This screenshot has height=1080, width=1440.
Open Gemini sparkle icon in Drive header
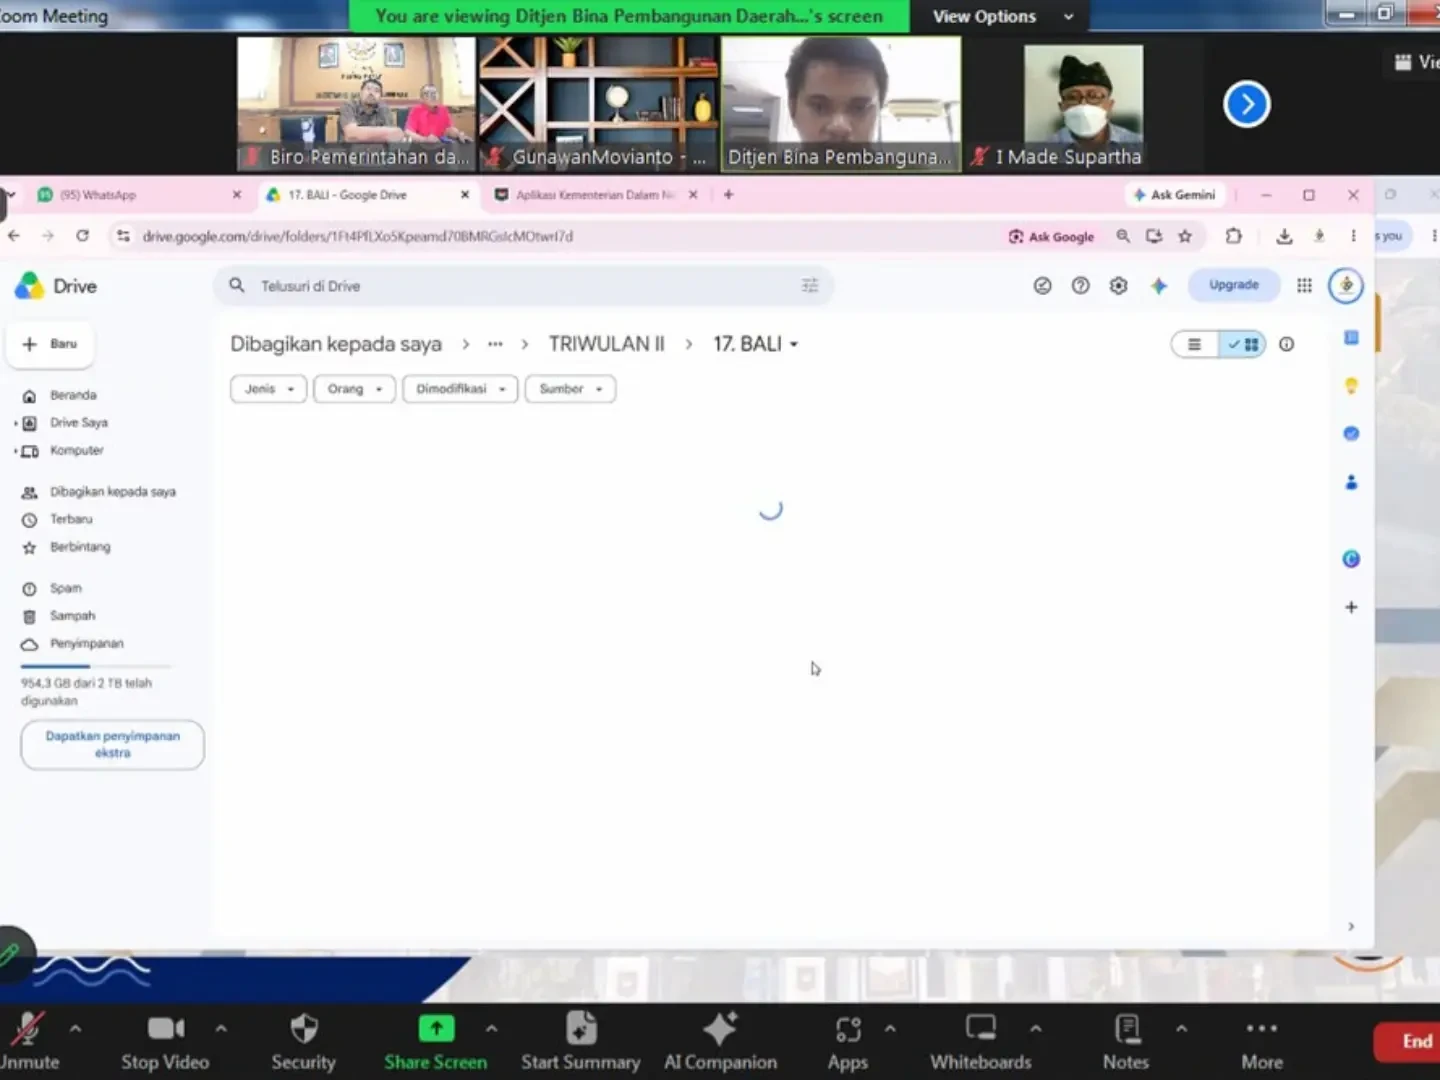pos(1158,286)
